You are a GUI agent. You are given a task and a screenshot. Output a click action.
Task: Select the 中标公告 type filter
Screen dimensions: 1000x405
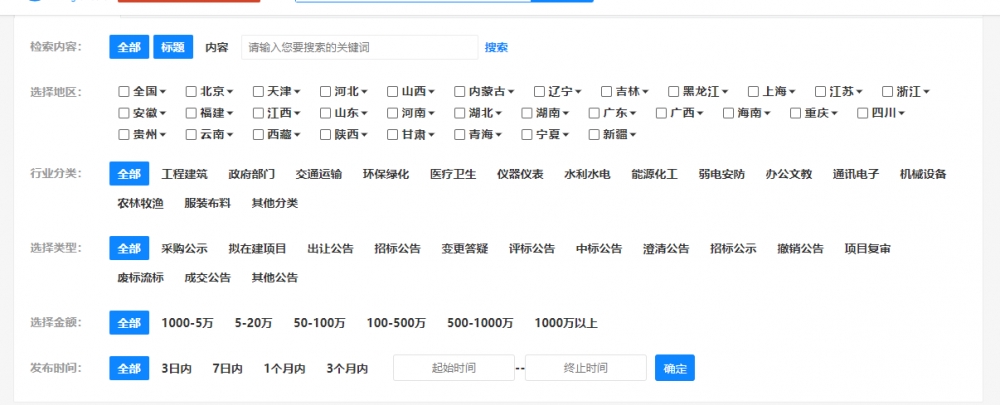tap(599, 249)
